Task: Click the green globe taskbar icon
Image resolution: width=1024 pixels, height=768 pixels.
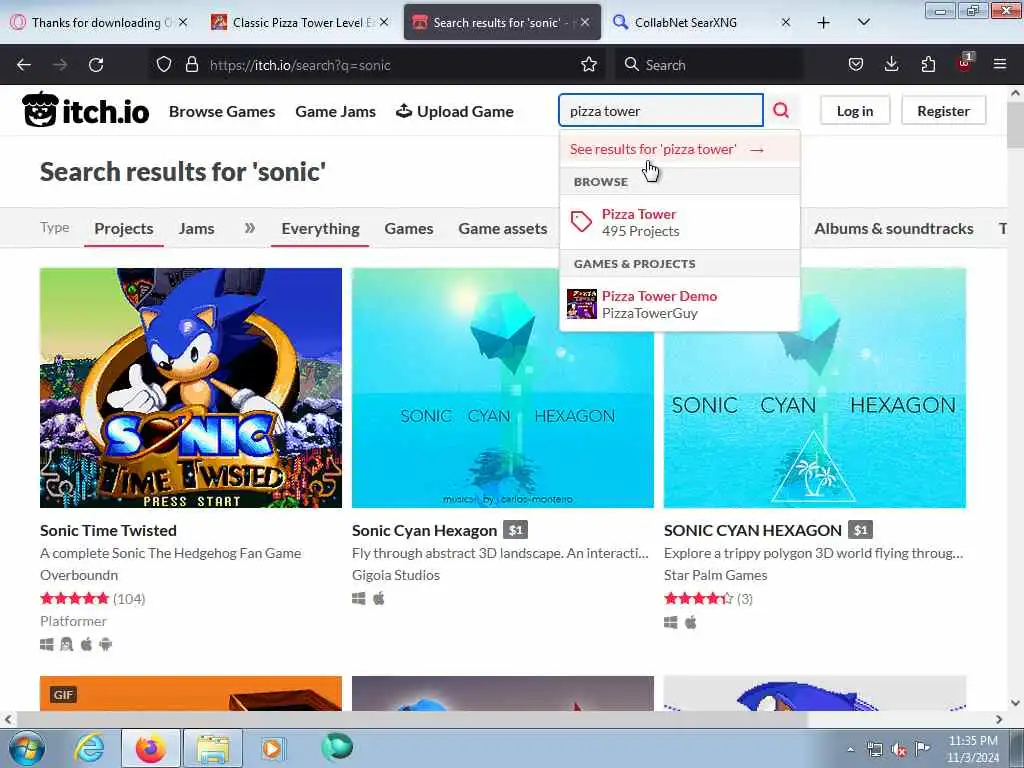Action: (336, 747)
